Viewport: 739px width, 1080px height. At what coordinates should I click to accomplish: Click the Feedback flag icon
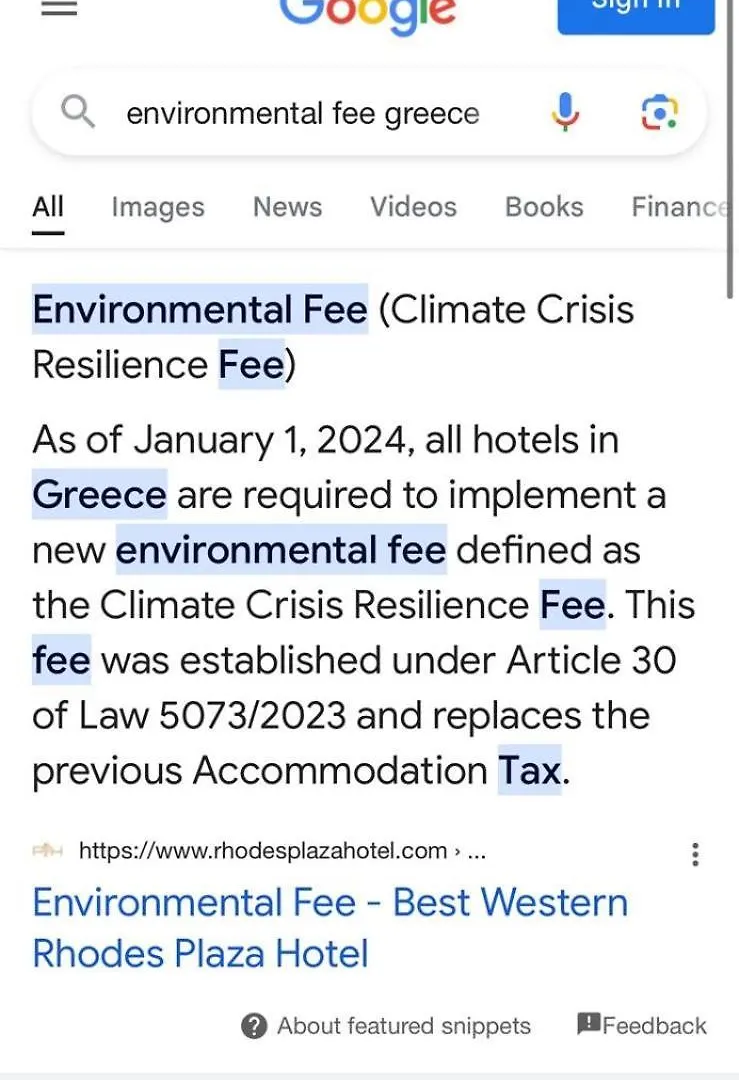click(x=589, y=1024)
